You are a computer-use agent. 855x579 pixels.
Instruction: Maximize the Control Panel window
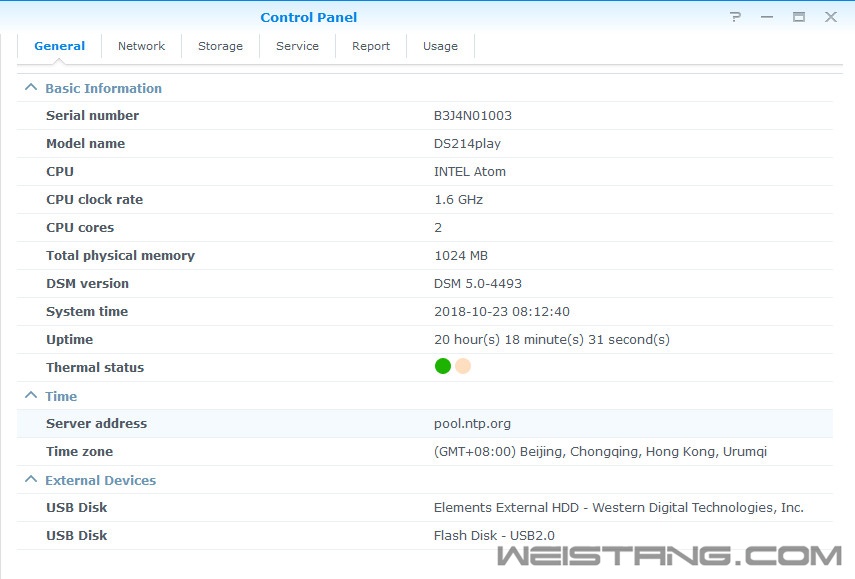pos(799,17)
